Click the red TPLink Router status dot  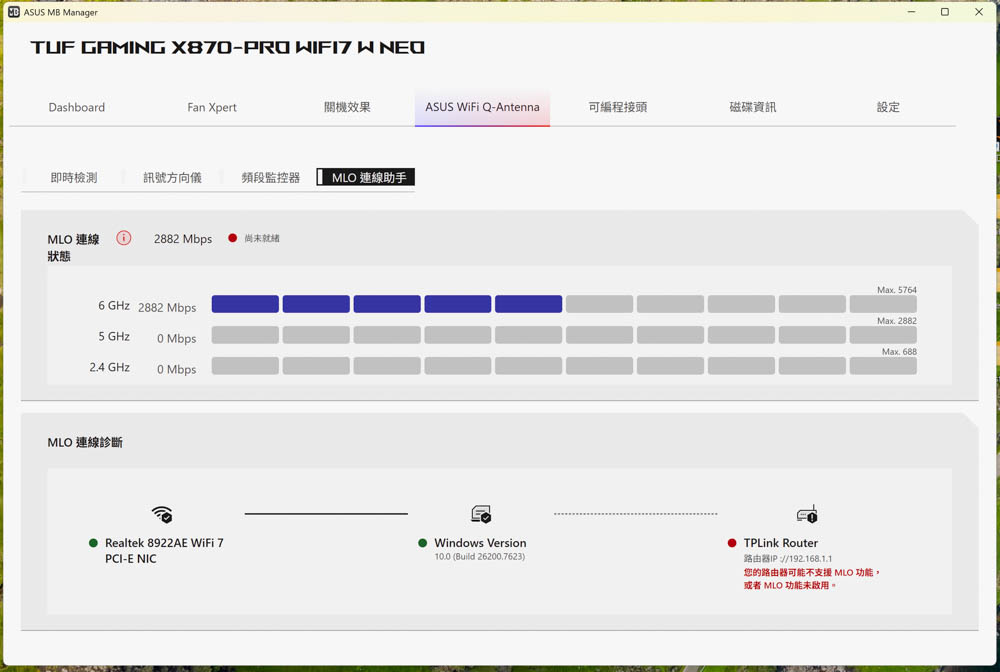click(x=732, y=543)
